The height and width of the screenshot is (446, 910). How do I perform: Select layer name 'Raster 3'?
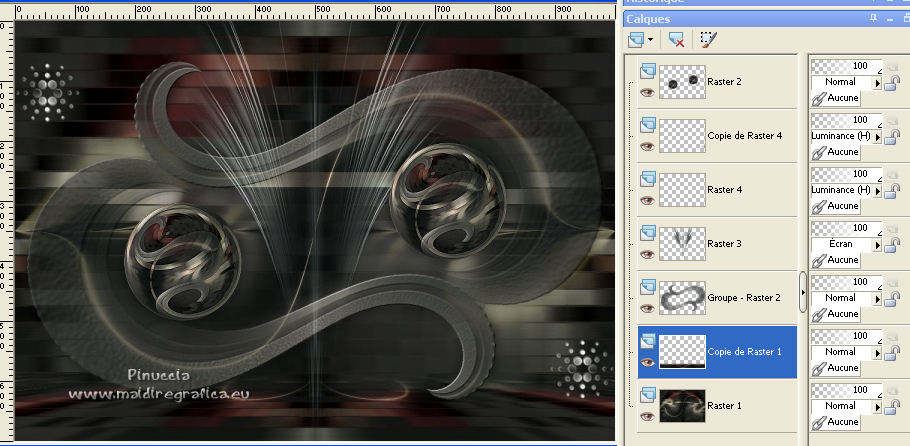click(x=724, y=244)
